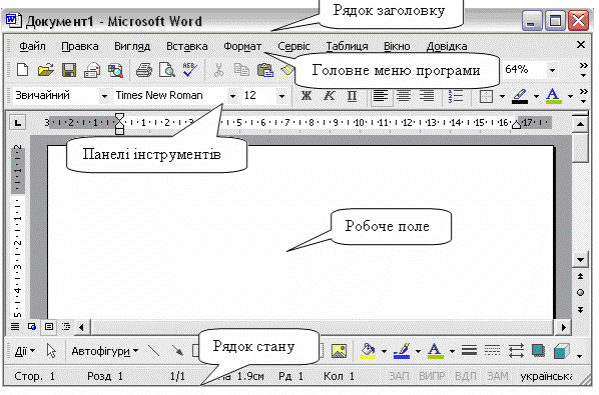This screenshot has height=395, width=599.
Task: Open the 64% zoom dropdown
Action: [x=552, y=70]
